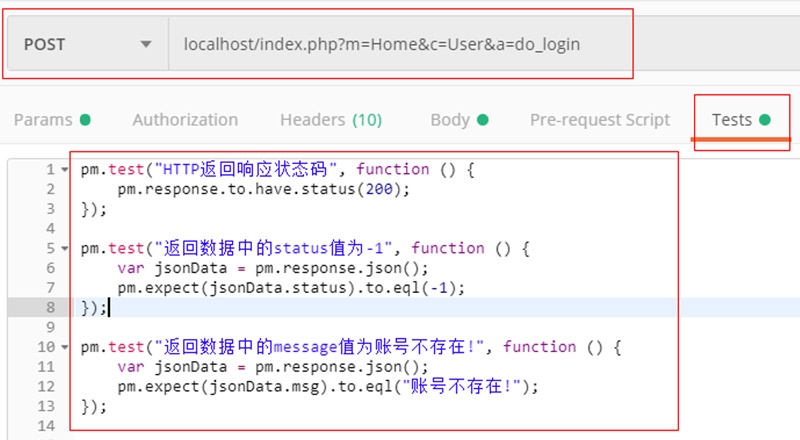Image resolution: width=800 pixels, height=440 pixels.
Task: Click the Tests tab
Action: click(732, 120)
